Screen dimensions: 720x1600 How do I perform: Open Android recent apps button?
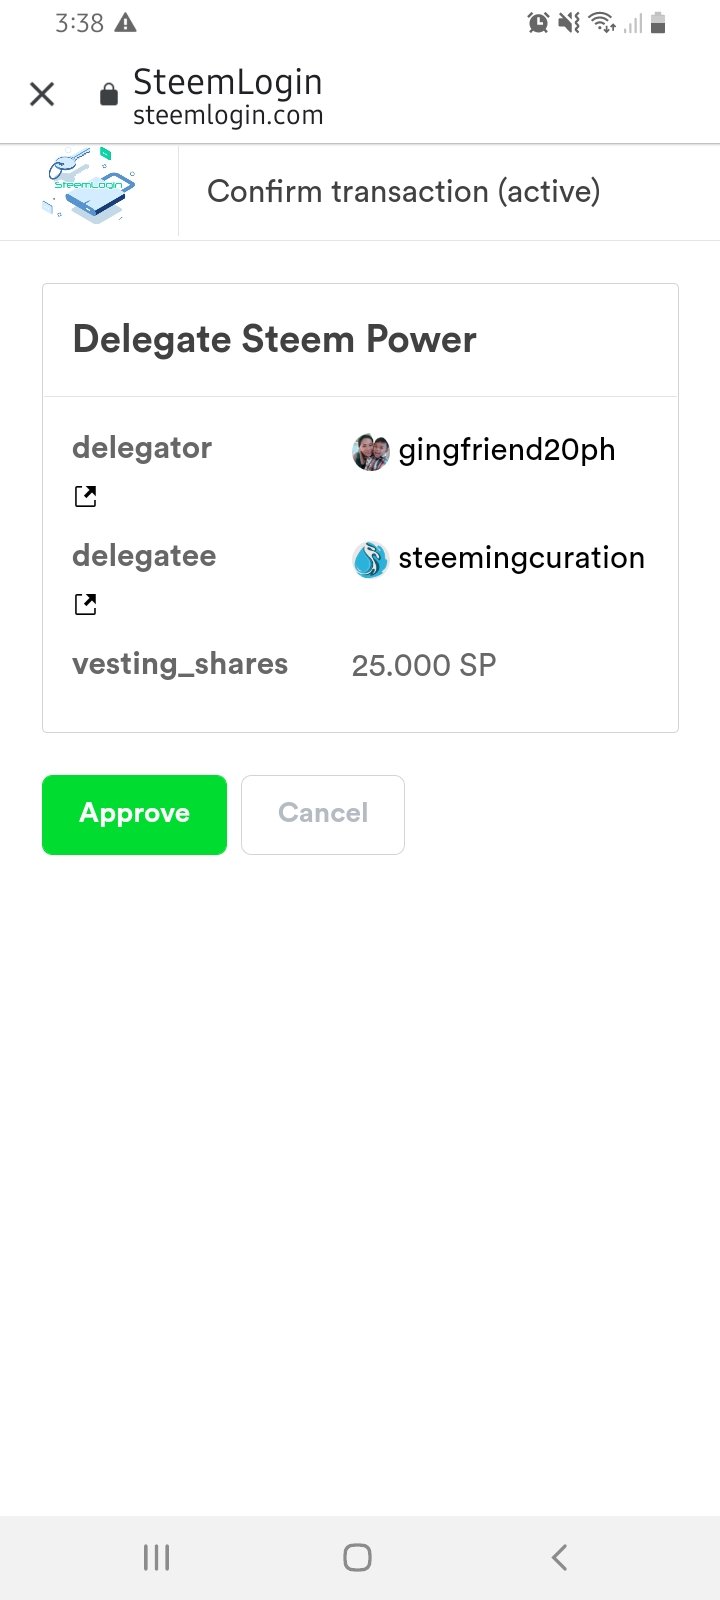pos(157,1557)
